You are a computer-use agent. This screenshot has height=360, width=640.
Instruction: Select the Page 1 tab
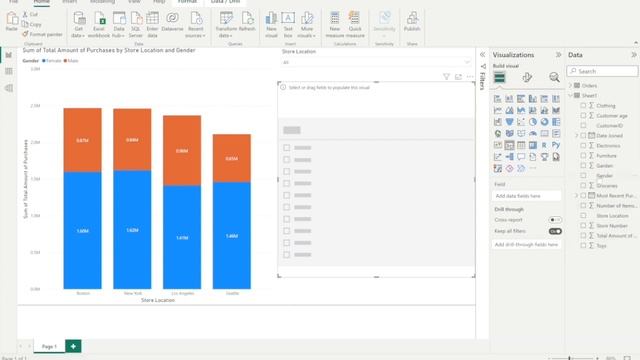click(x=49, y=347)
